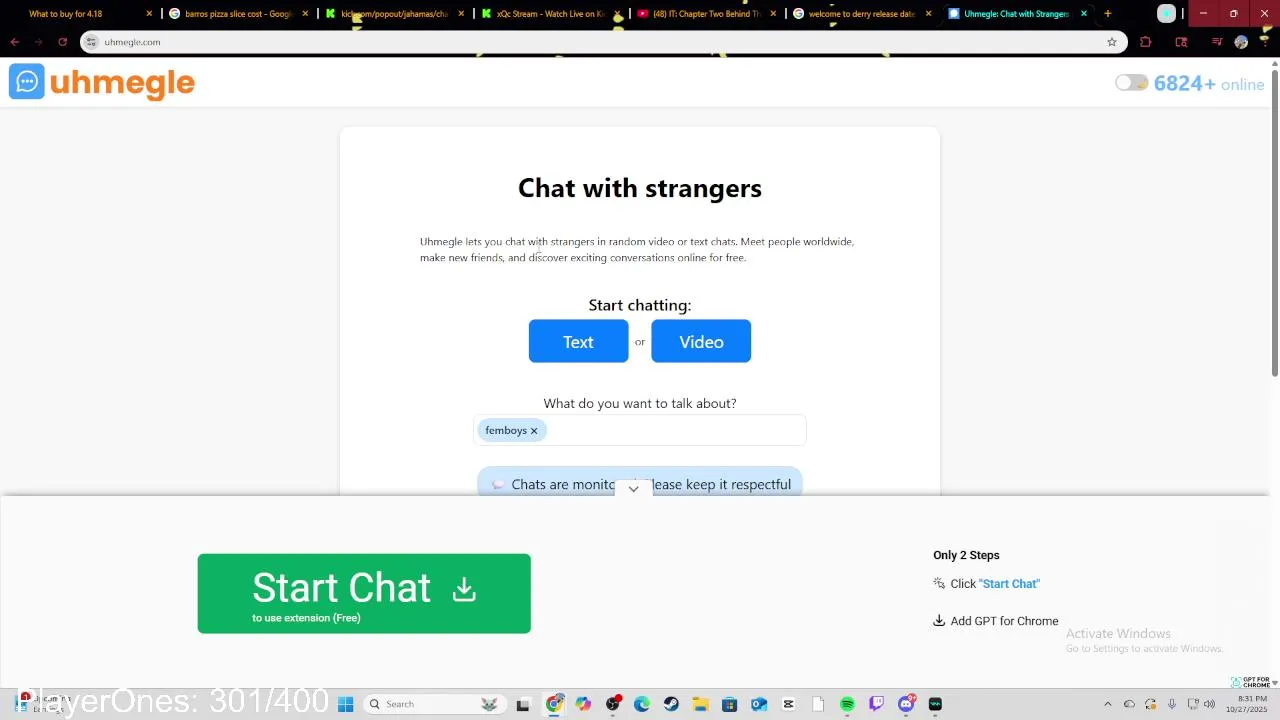Open Microsoft Store from the taskbar
Image resolution: width=1280 pixels, height=720 pixels.
(x=730, y=704)
